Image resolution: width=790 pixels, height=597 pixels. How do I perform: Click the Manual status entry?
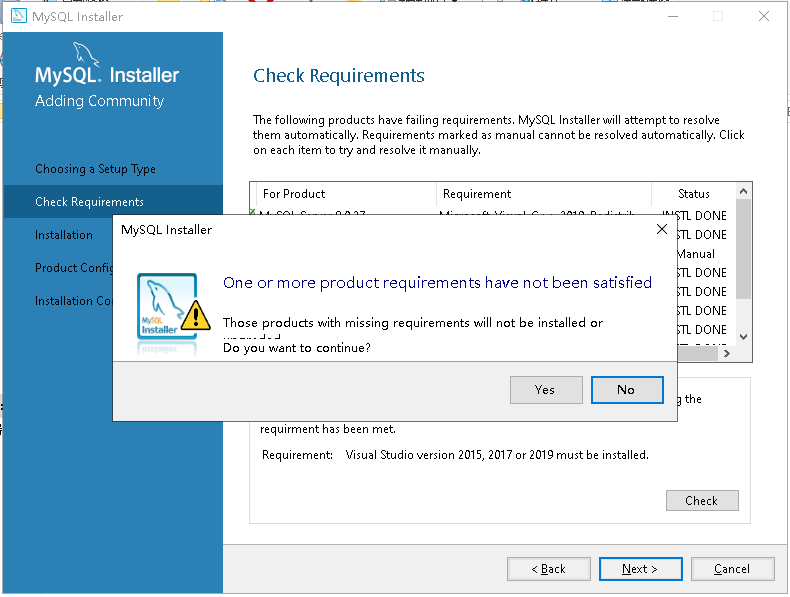point(696,254)
